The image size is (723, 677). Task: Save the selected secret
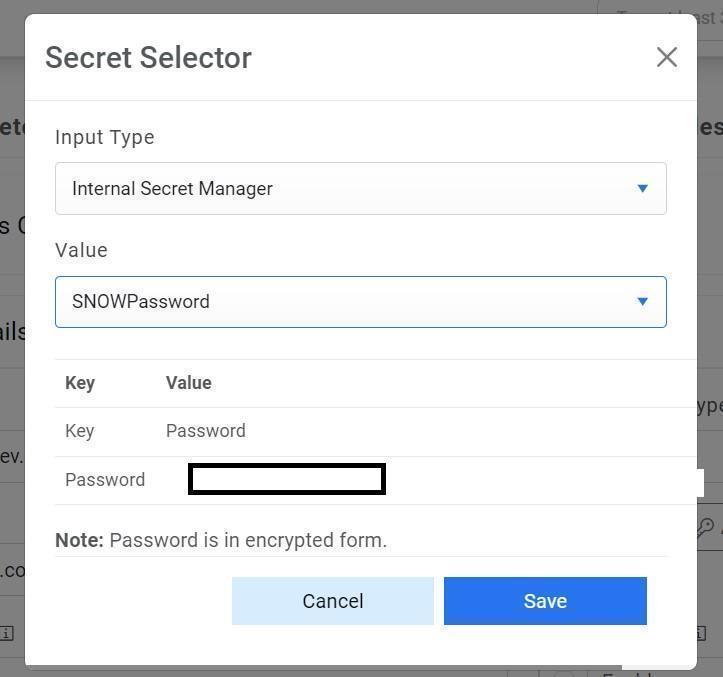click(545, 601)
